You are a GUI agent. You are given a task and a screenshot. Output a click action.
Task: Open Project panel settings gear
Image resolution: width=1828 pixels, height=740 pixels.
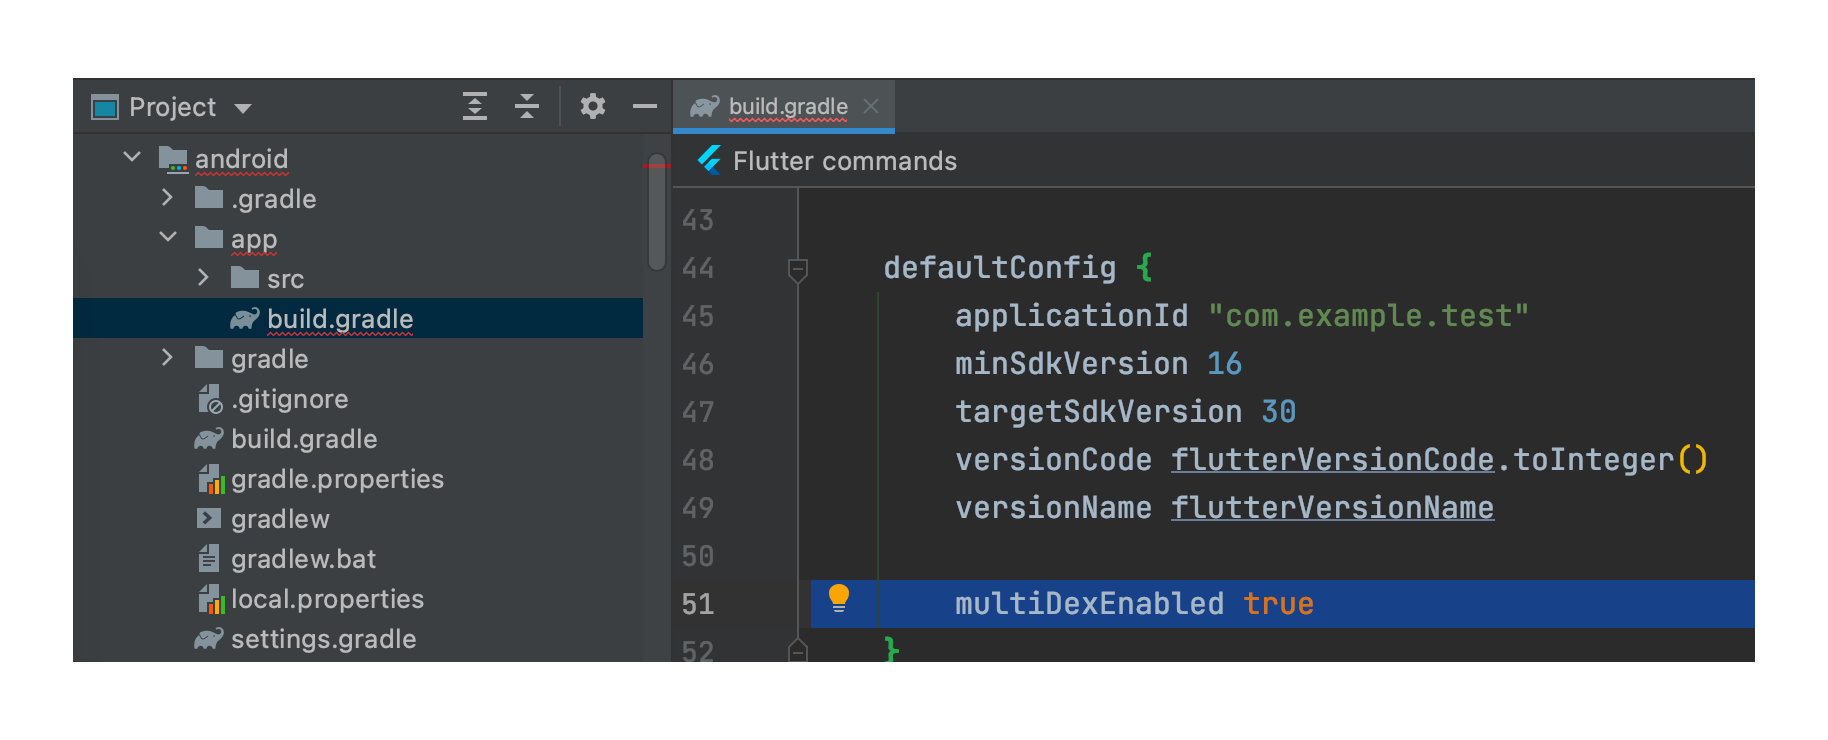coord(593,106)
